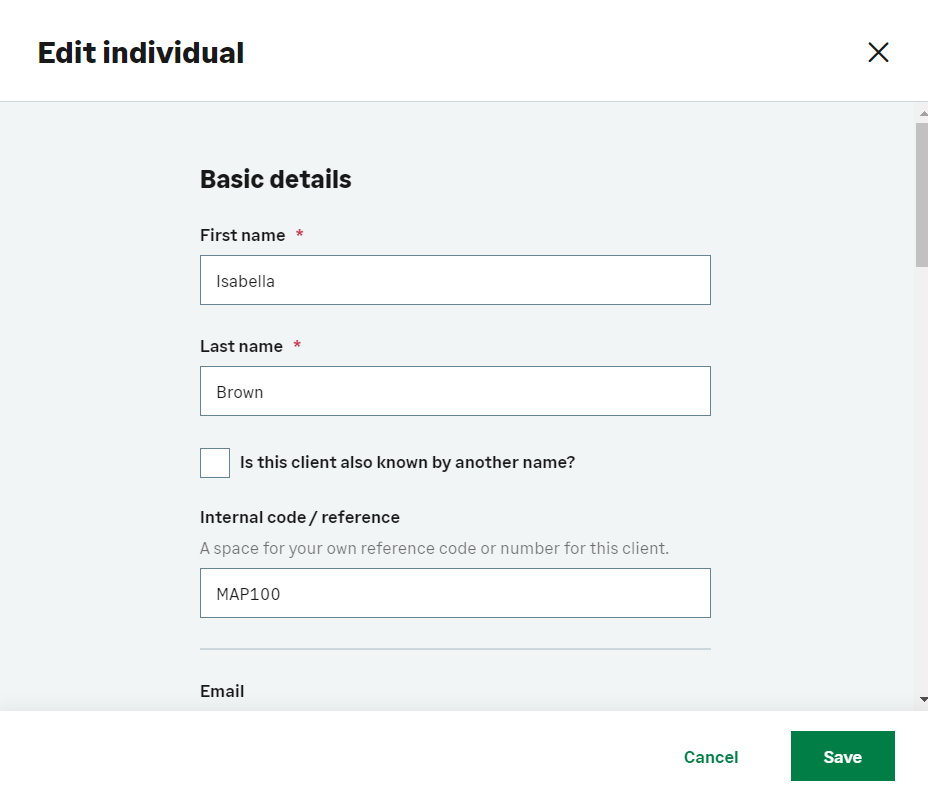Click the 'Basic details' section heading

click(x=275, y=179)
